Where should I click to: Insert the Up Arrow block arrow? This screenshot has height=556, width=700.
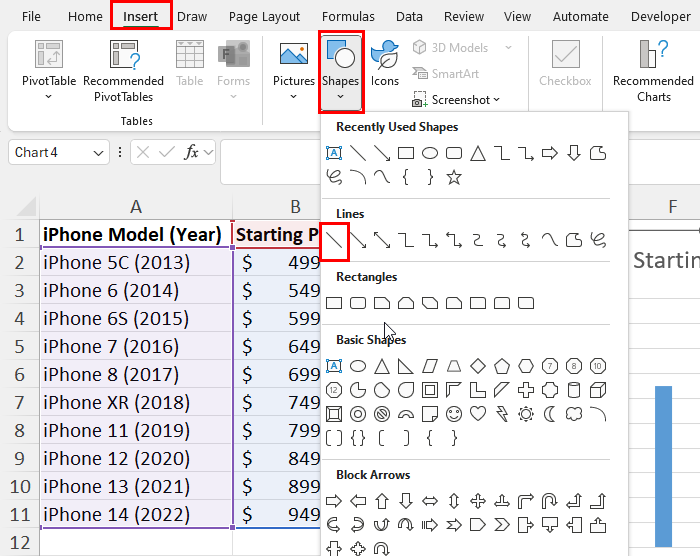click(382, 501)
